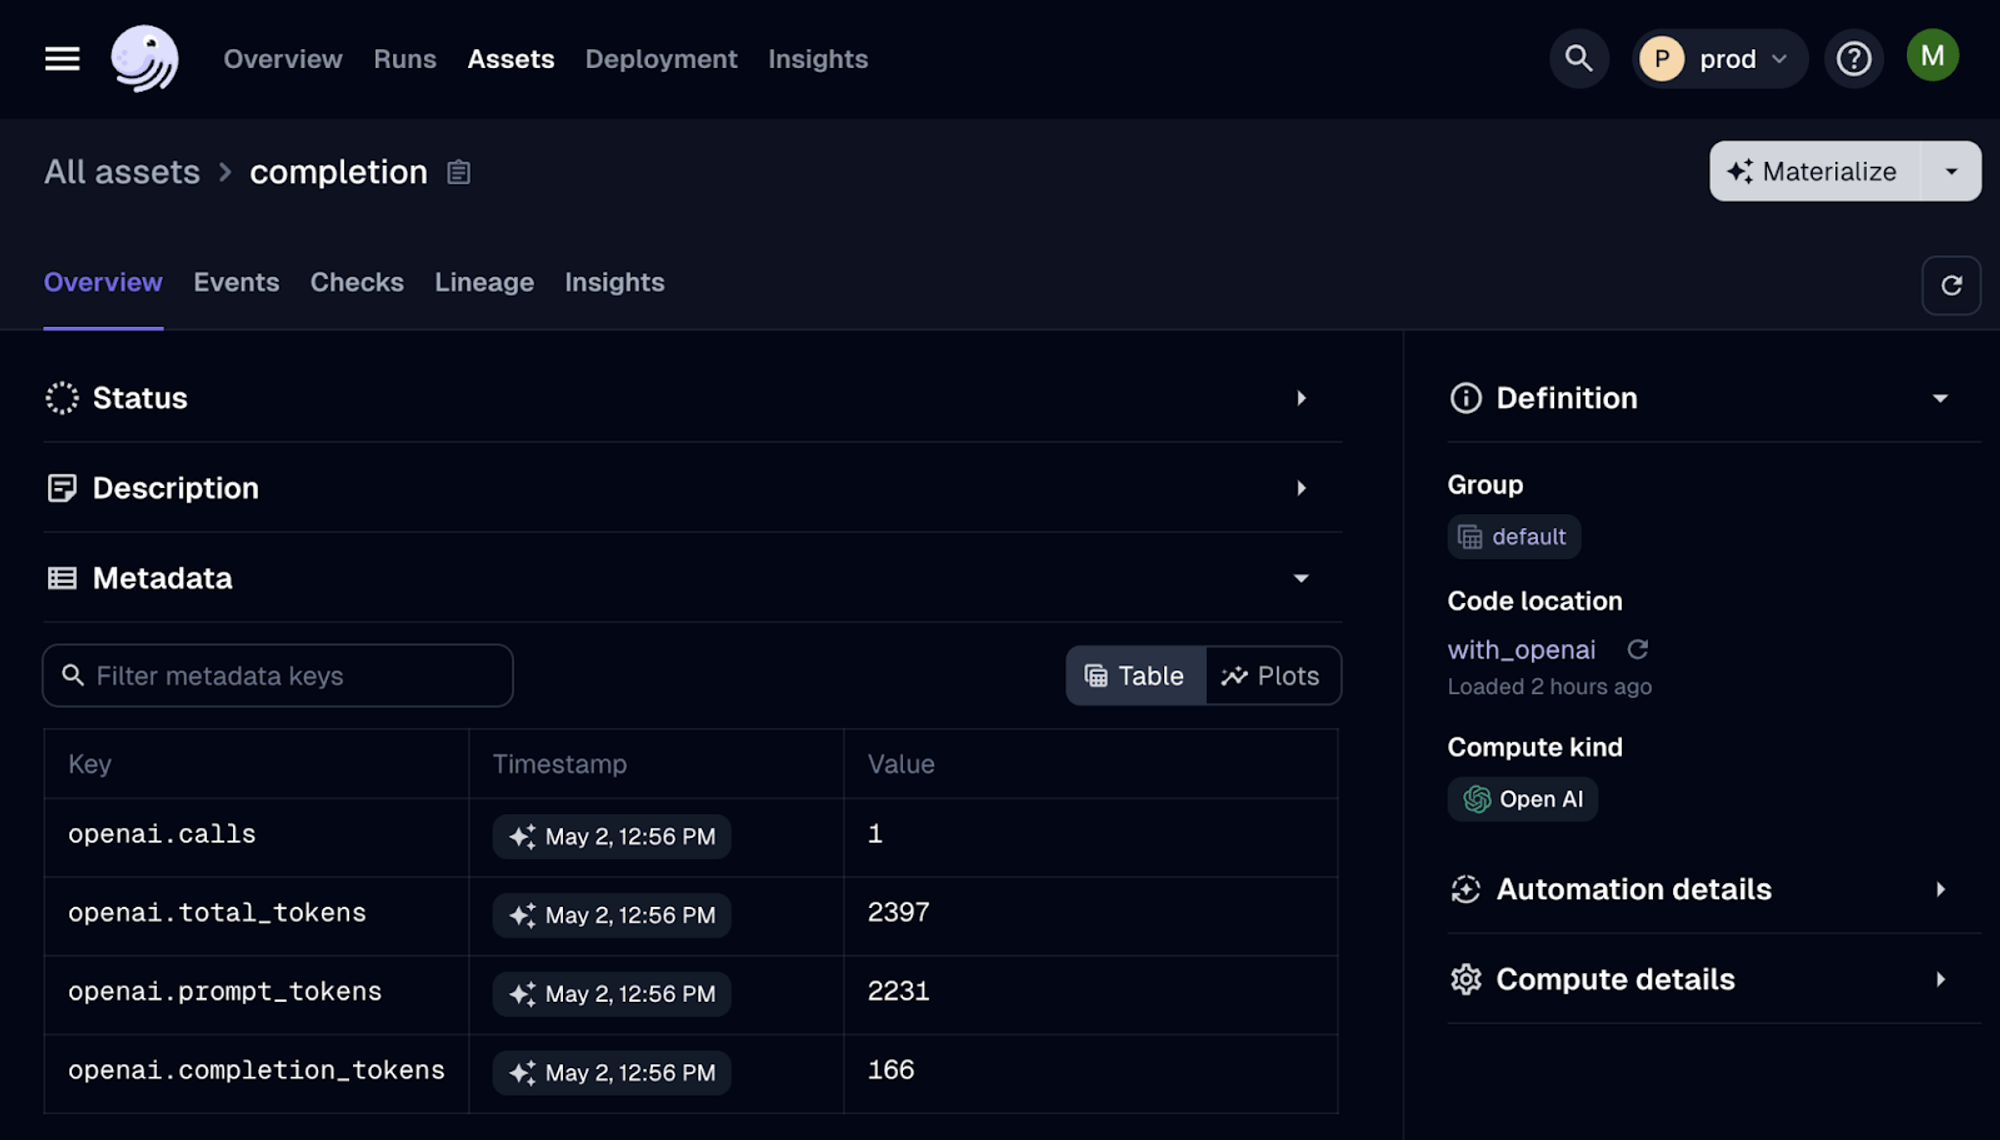The width and height of the screenshot is (2000, 1140).
Task: Click the Status section icon
Action: (x=62, y=398)
